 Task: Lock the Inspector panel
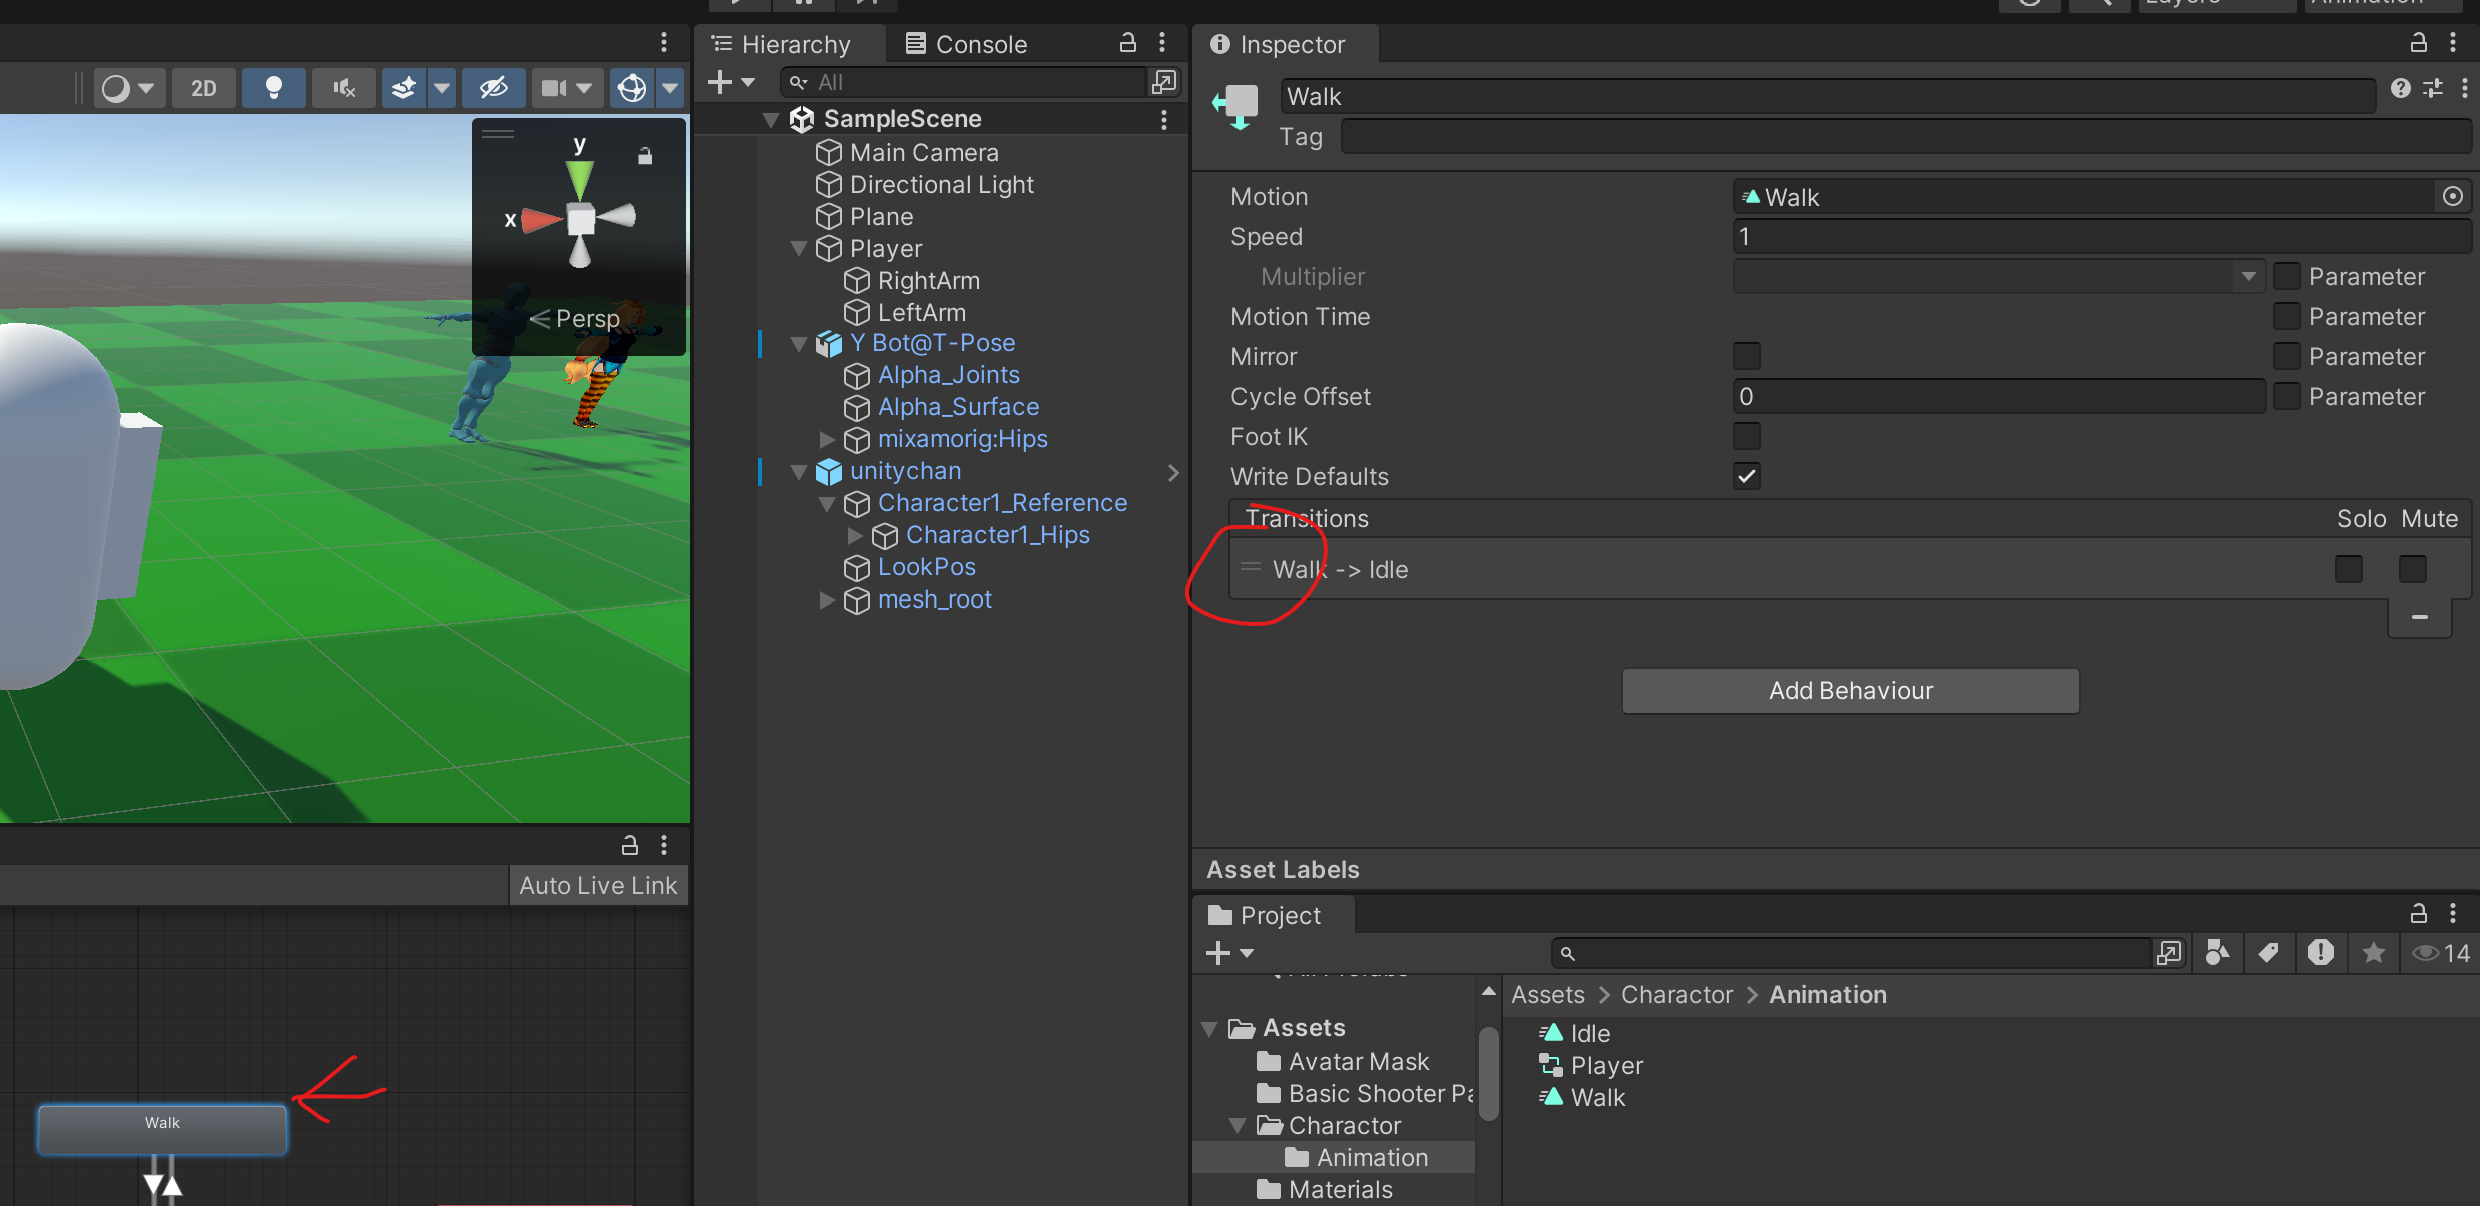(2418, 43)
